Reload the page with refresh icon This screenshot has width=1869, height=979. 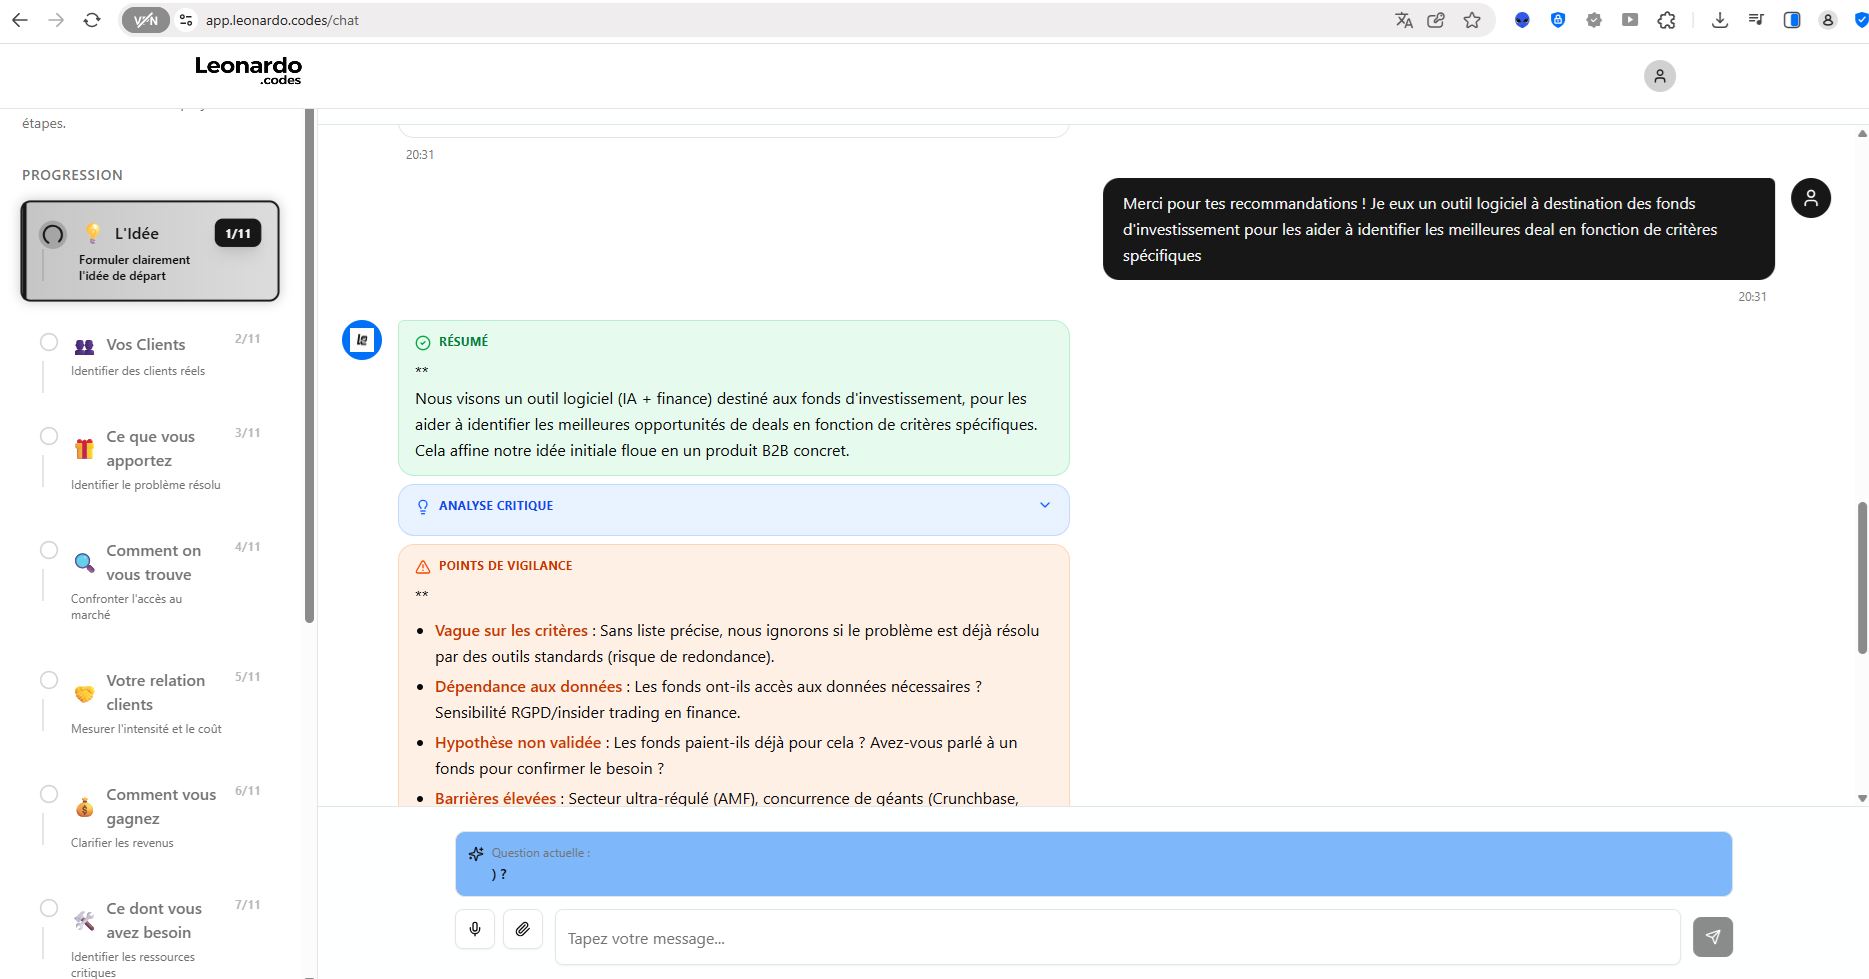(x=92, y=20)
